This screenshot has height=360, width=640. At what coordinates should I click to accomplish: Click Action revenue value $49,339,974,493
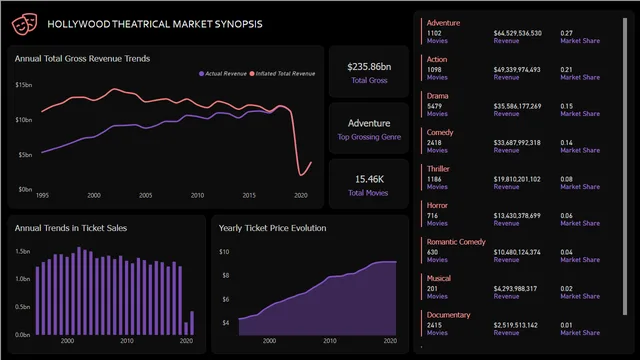(x=517, y=70)
